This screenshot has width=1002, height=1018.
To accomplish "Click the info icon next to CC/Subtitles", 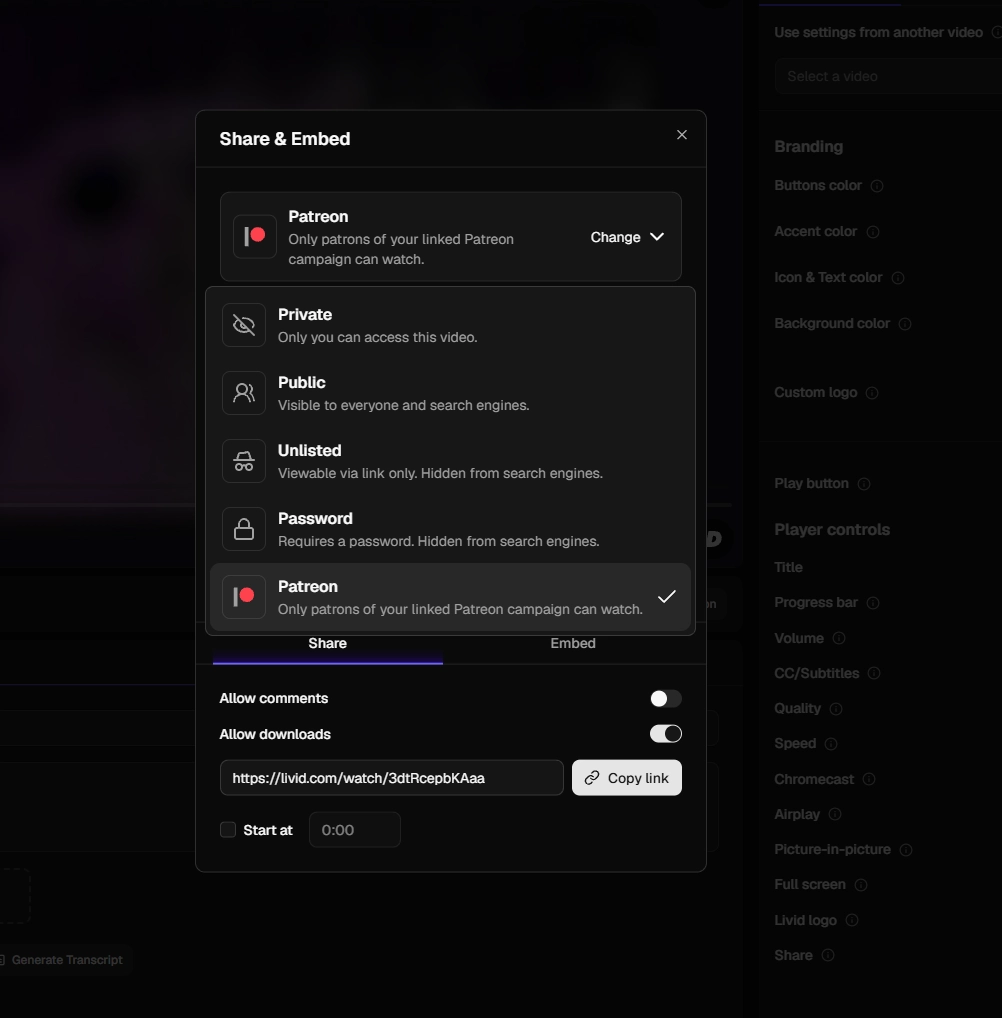I will click(874, 674).
